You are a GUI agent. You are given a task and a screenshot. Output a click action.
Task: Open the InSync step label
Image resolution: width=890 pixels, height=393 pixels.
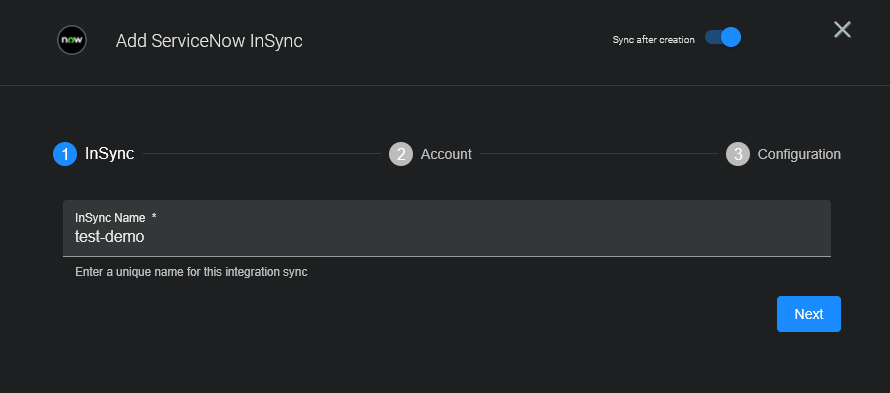coord(110,153)
